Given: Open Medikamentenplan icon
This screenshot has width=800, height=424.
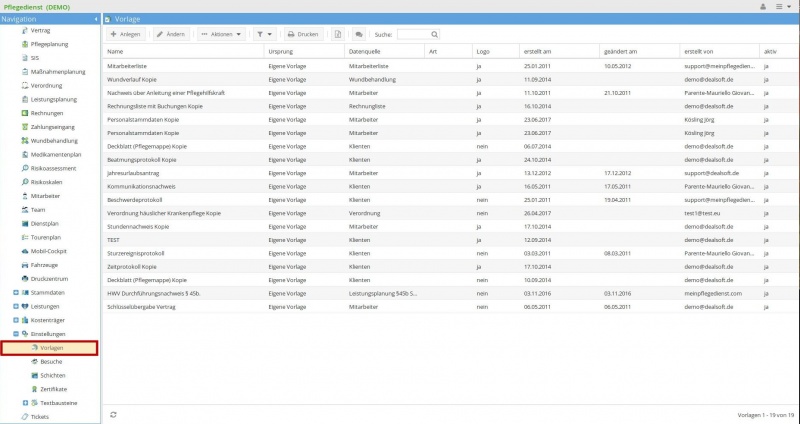Looking at the screenshot, I should (x=25, y=155).
